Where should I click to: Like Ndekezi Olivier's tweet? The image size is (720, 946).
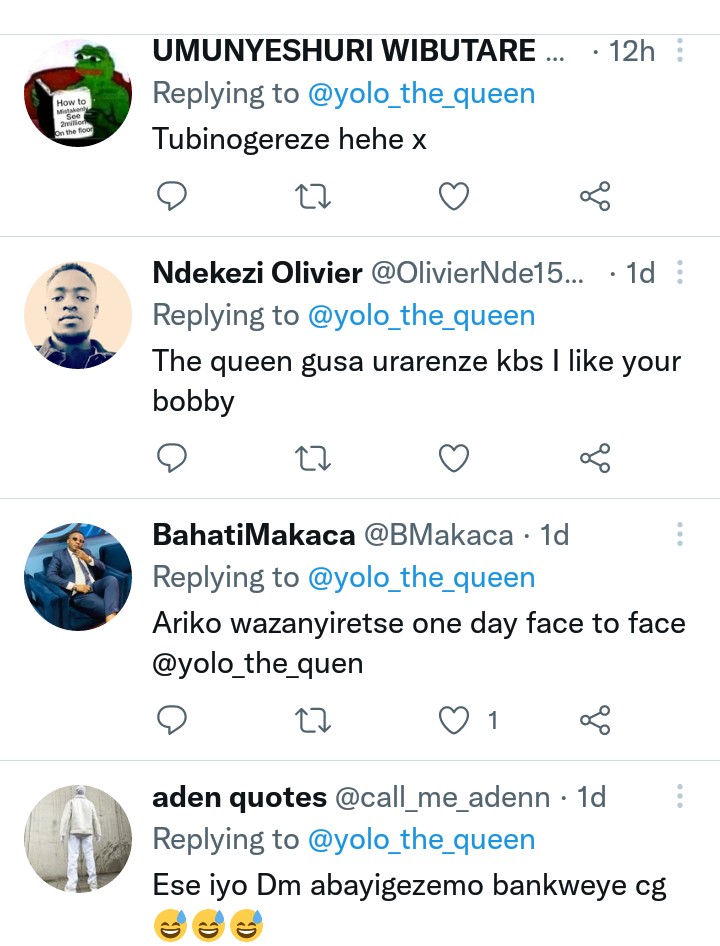click(x=455, y=458)
